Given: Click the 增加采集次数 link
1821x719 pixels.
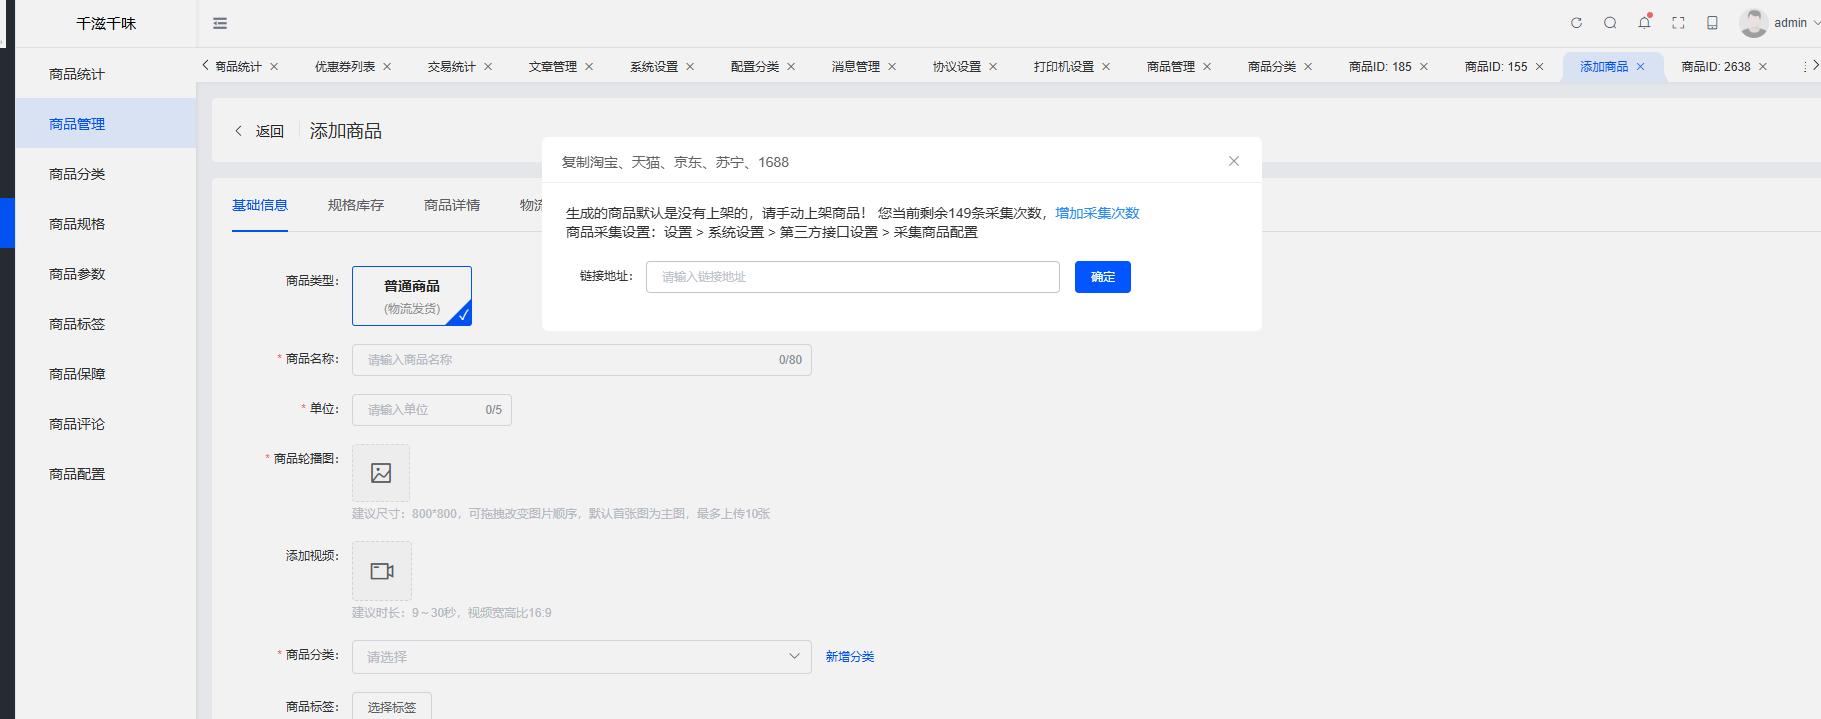Looking at the screenshot, I should tap(1097, 213).
